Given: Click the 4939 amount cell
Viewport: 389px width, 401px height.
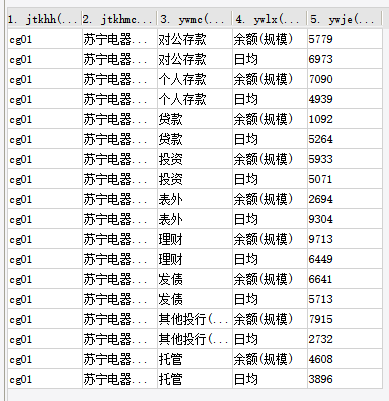Looking at the screenshot, I should pyautogui.click(x=345, y=99).
